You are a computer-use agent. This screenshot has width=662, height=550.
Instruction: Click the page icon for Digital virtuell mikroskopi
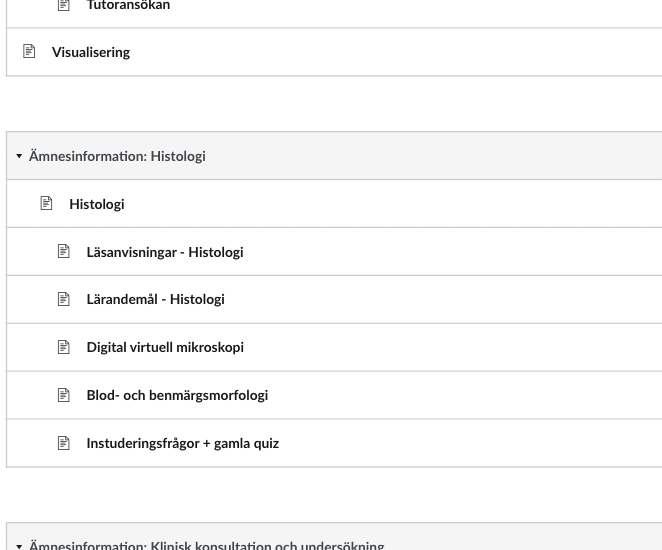(63, 347)
